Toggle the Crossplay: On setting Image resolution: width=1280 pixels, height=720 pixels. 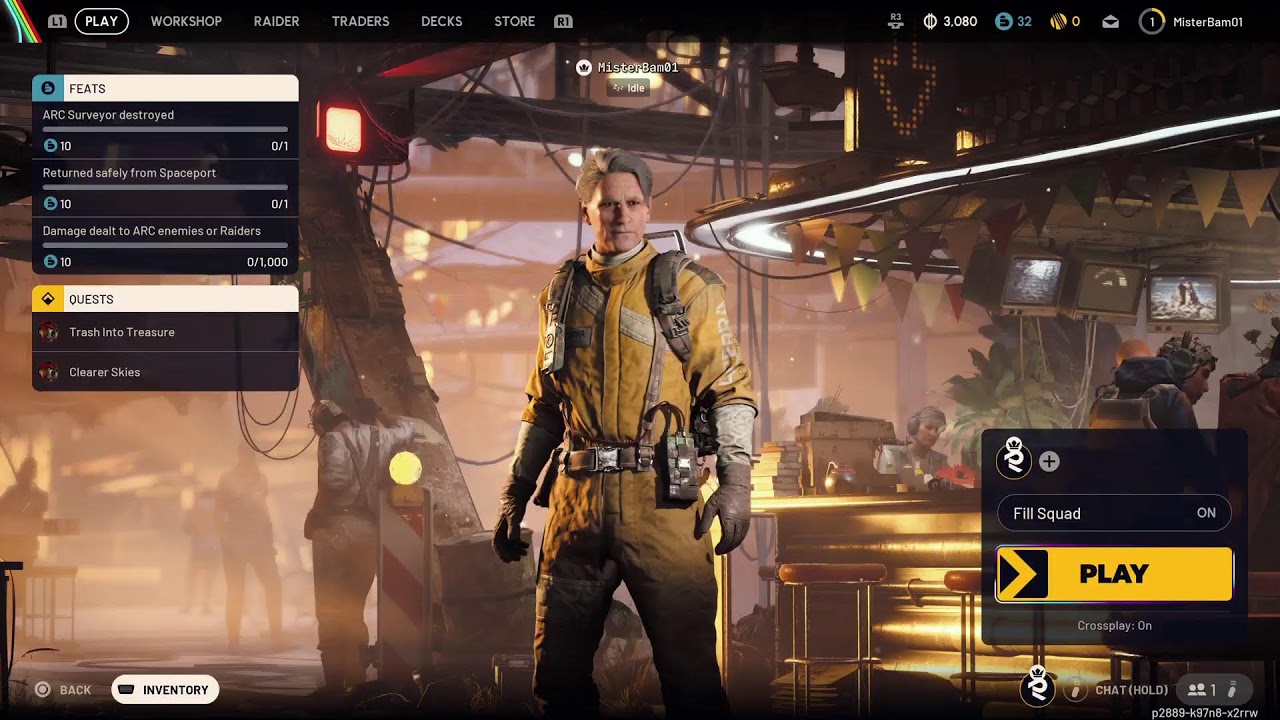coord(1114,626)
